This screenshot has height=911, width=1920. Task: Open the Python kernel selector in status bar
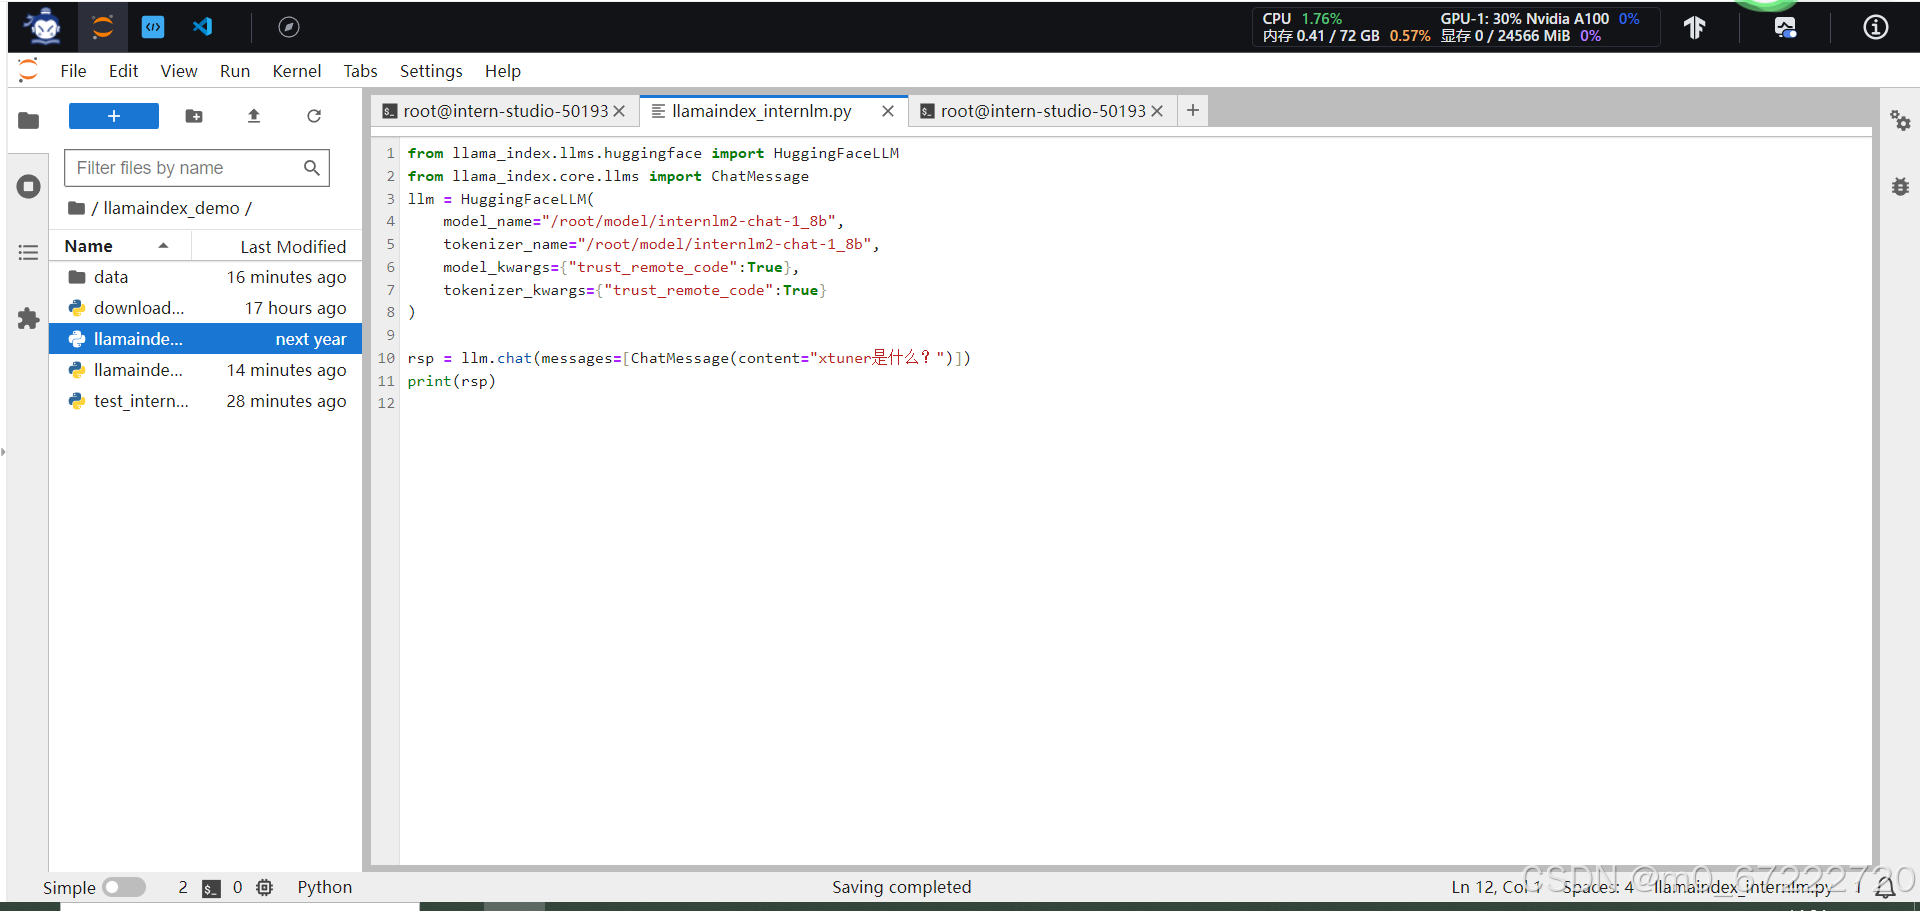click(324, 887)
